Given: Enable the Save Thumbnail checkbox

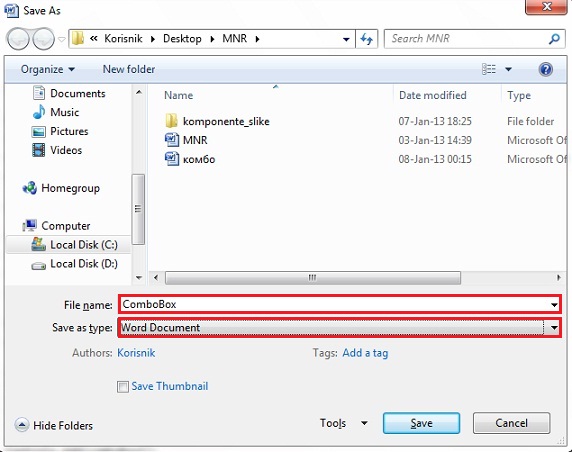Looking at the screenshot, I should 123,386.
